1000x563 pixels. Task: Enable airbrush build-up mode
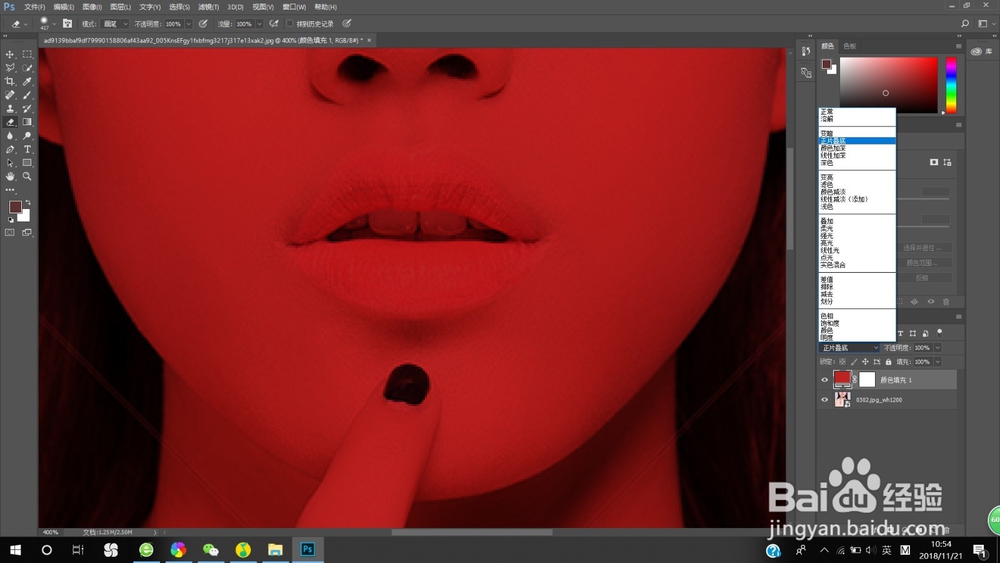click(274, 24)
